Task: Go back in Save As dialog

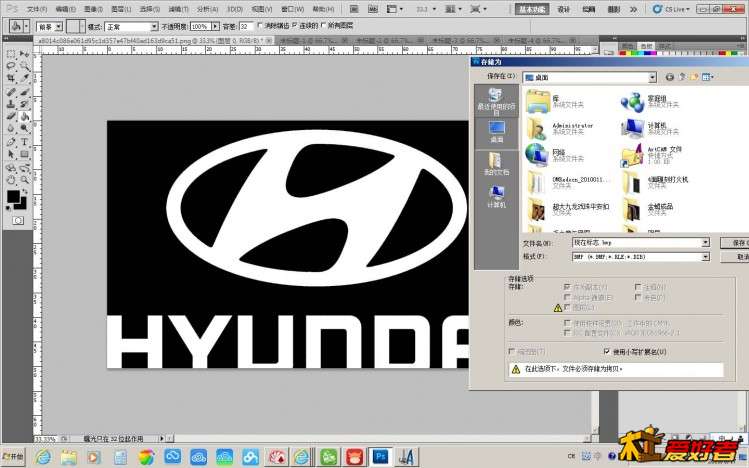Action: pyautogui.click(x=670, y=77)
